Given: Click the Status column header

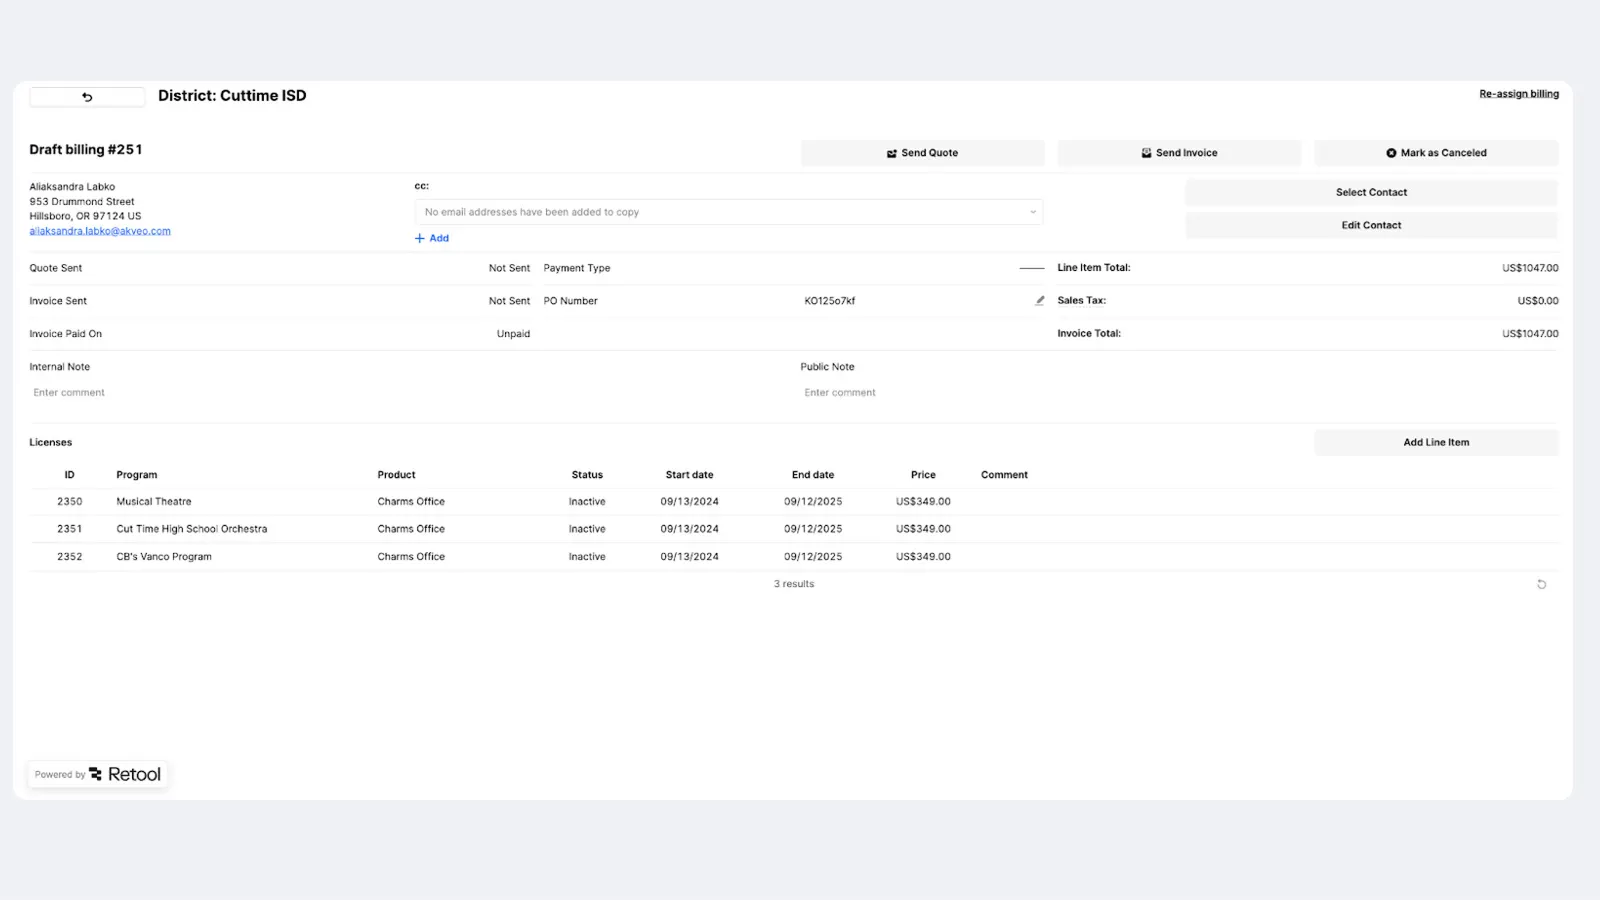Looking at the screenshot, I should click(x=587, y=475).
